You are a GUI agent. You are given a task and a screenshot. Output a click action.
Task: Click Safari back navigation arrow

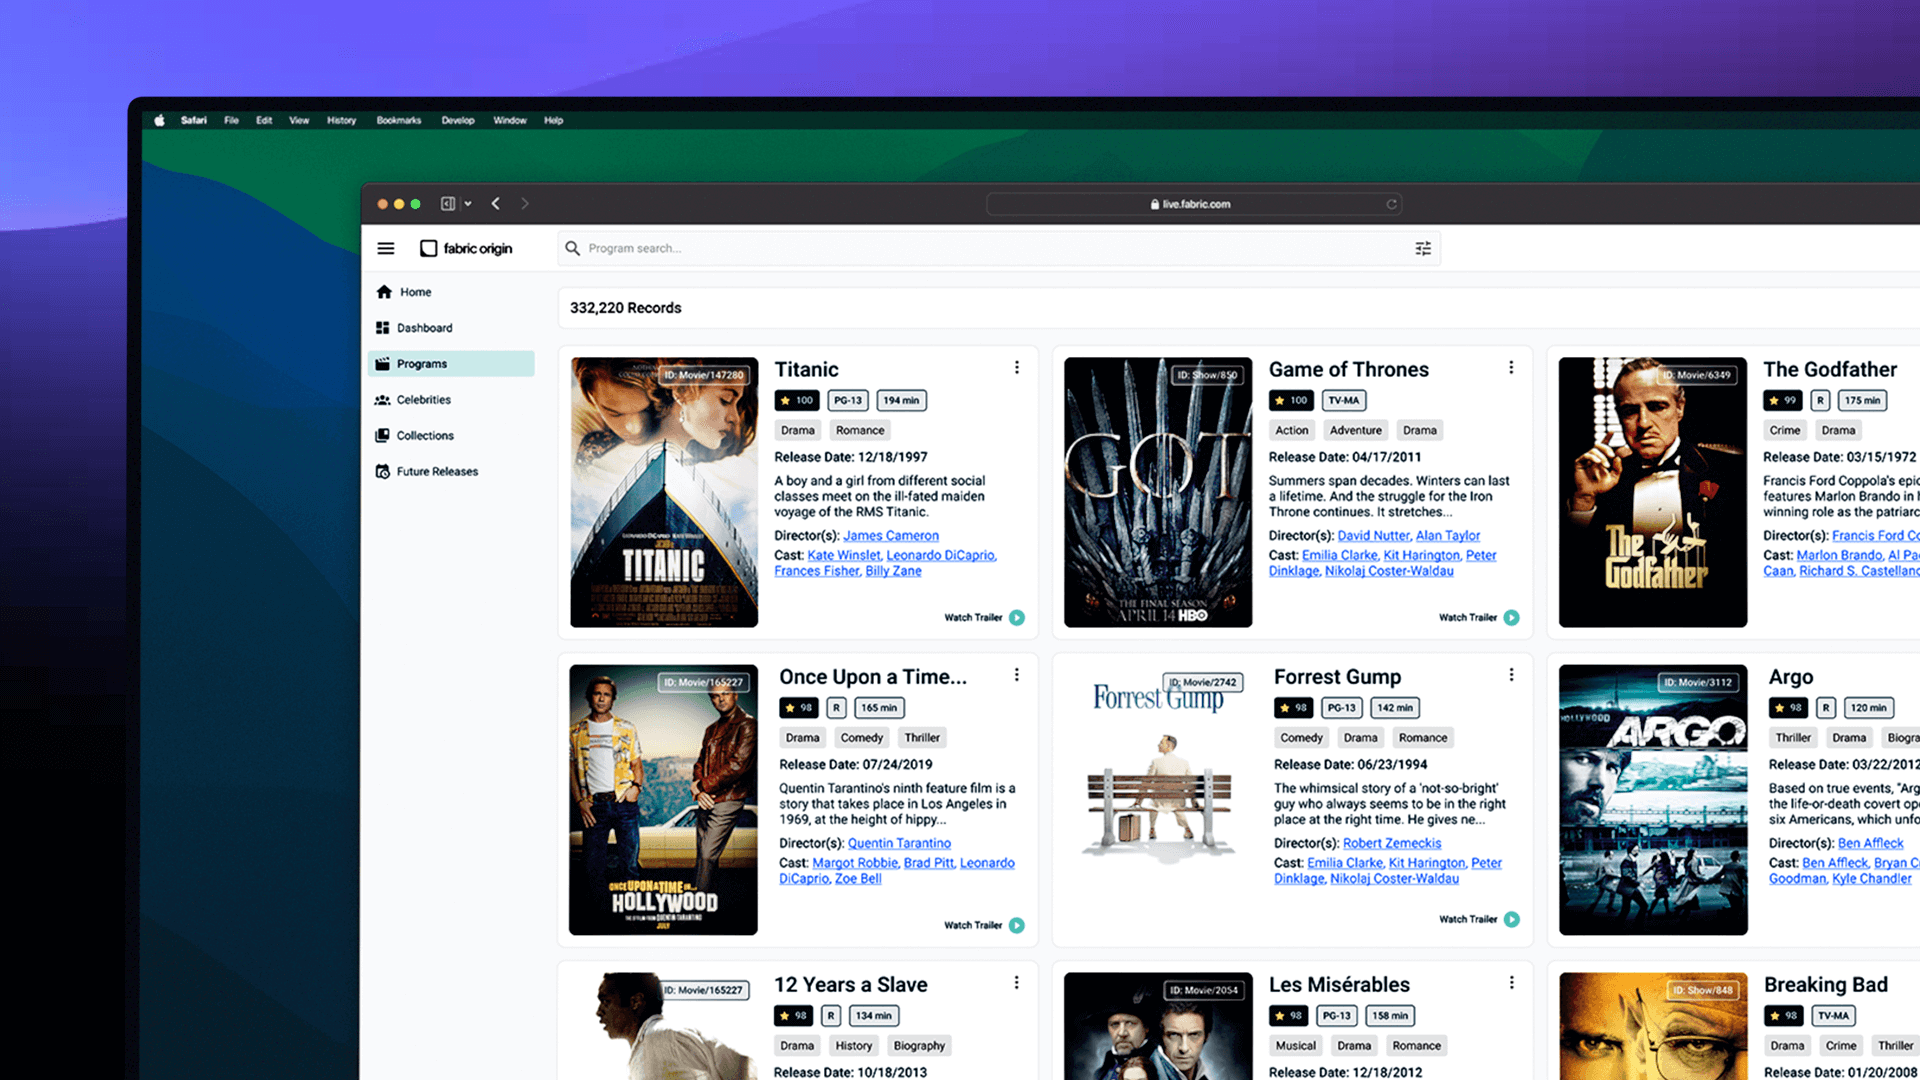pyautogui.click(x=496, y=204)
